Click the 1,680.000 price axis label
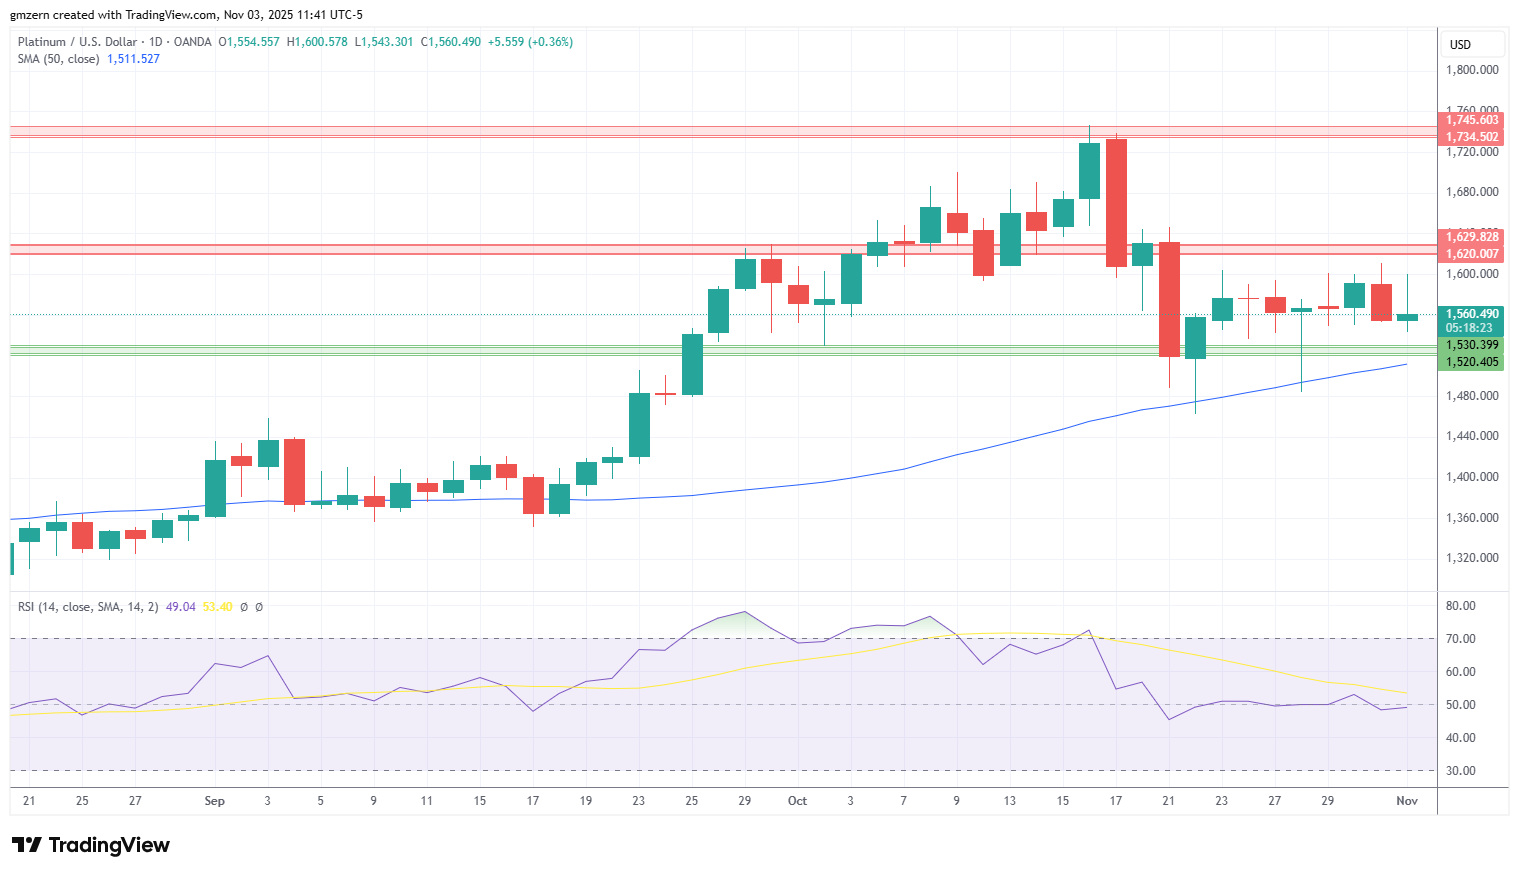Screen dimensions: 1519x875 (x=1472, y=192)
